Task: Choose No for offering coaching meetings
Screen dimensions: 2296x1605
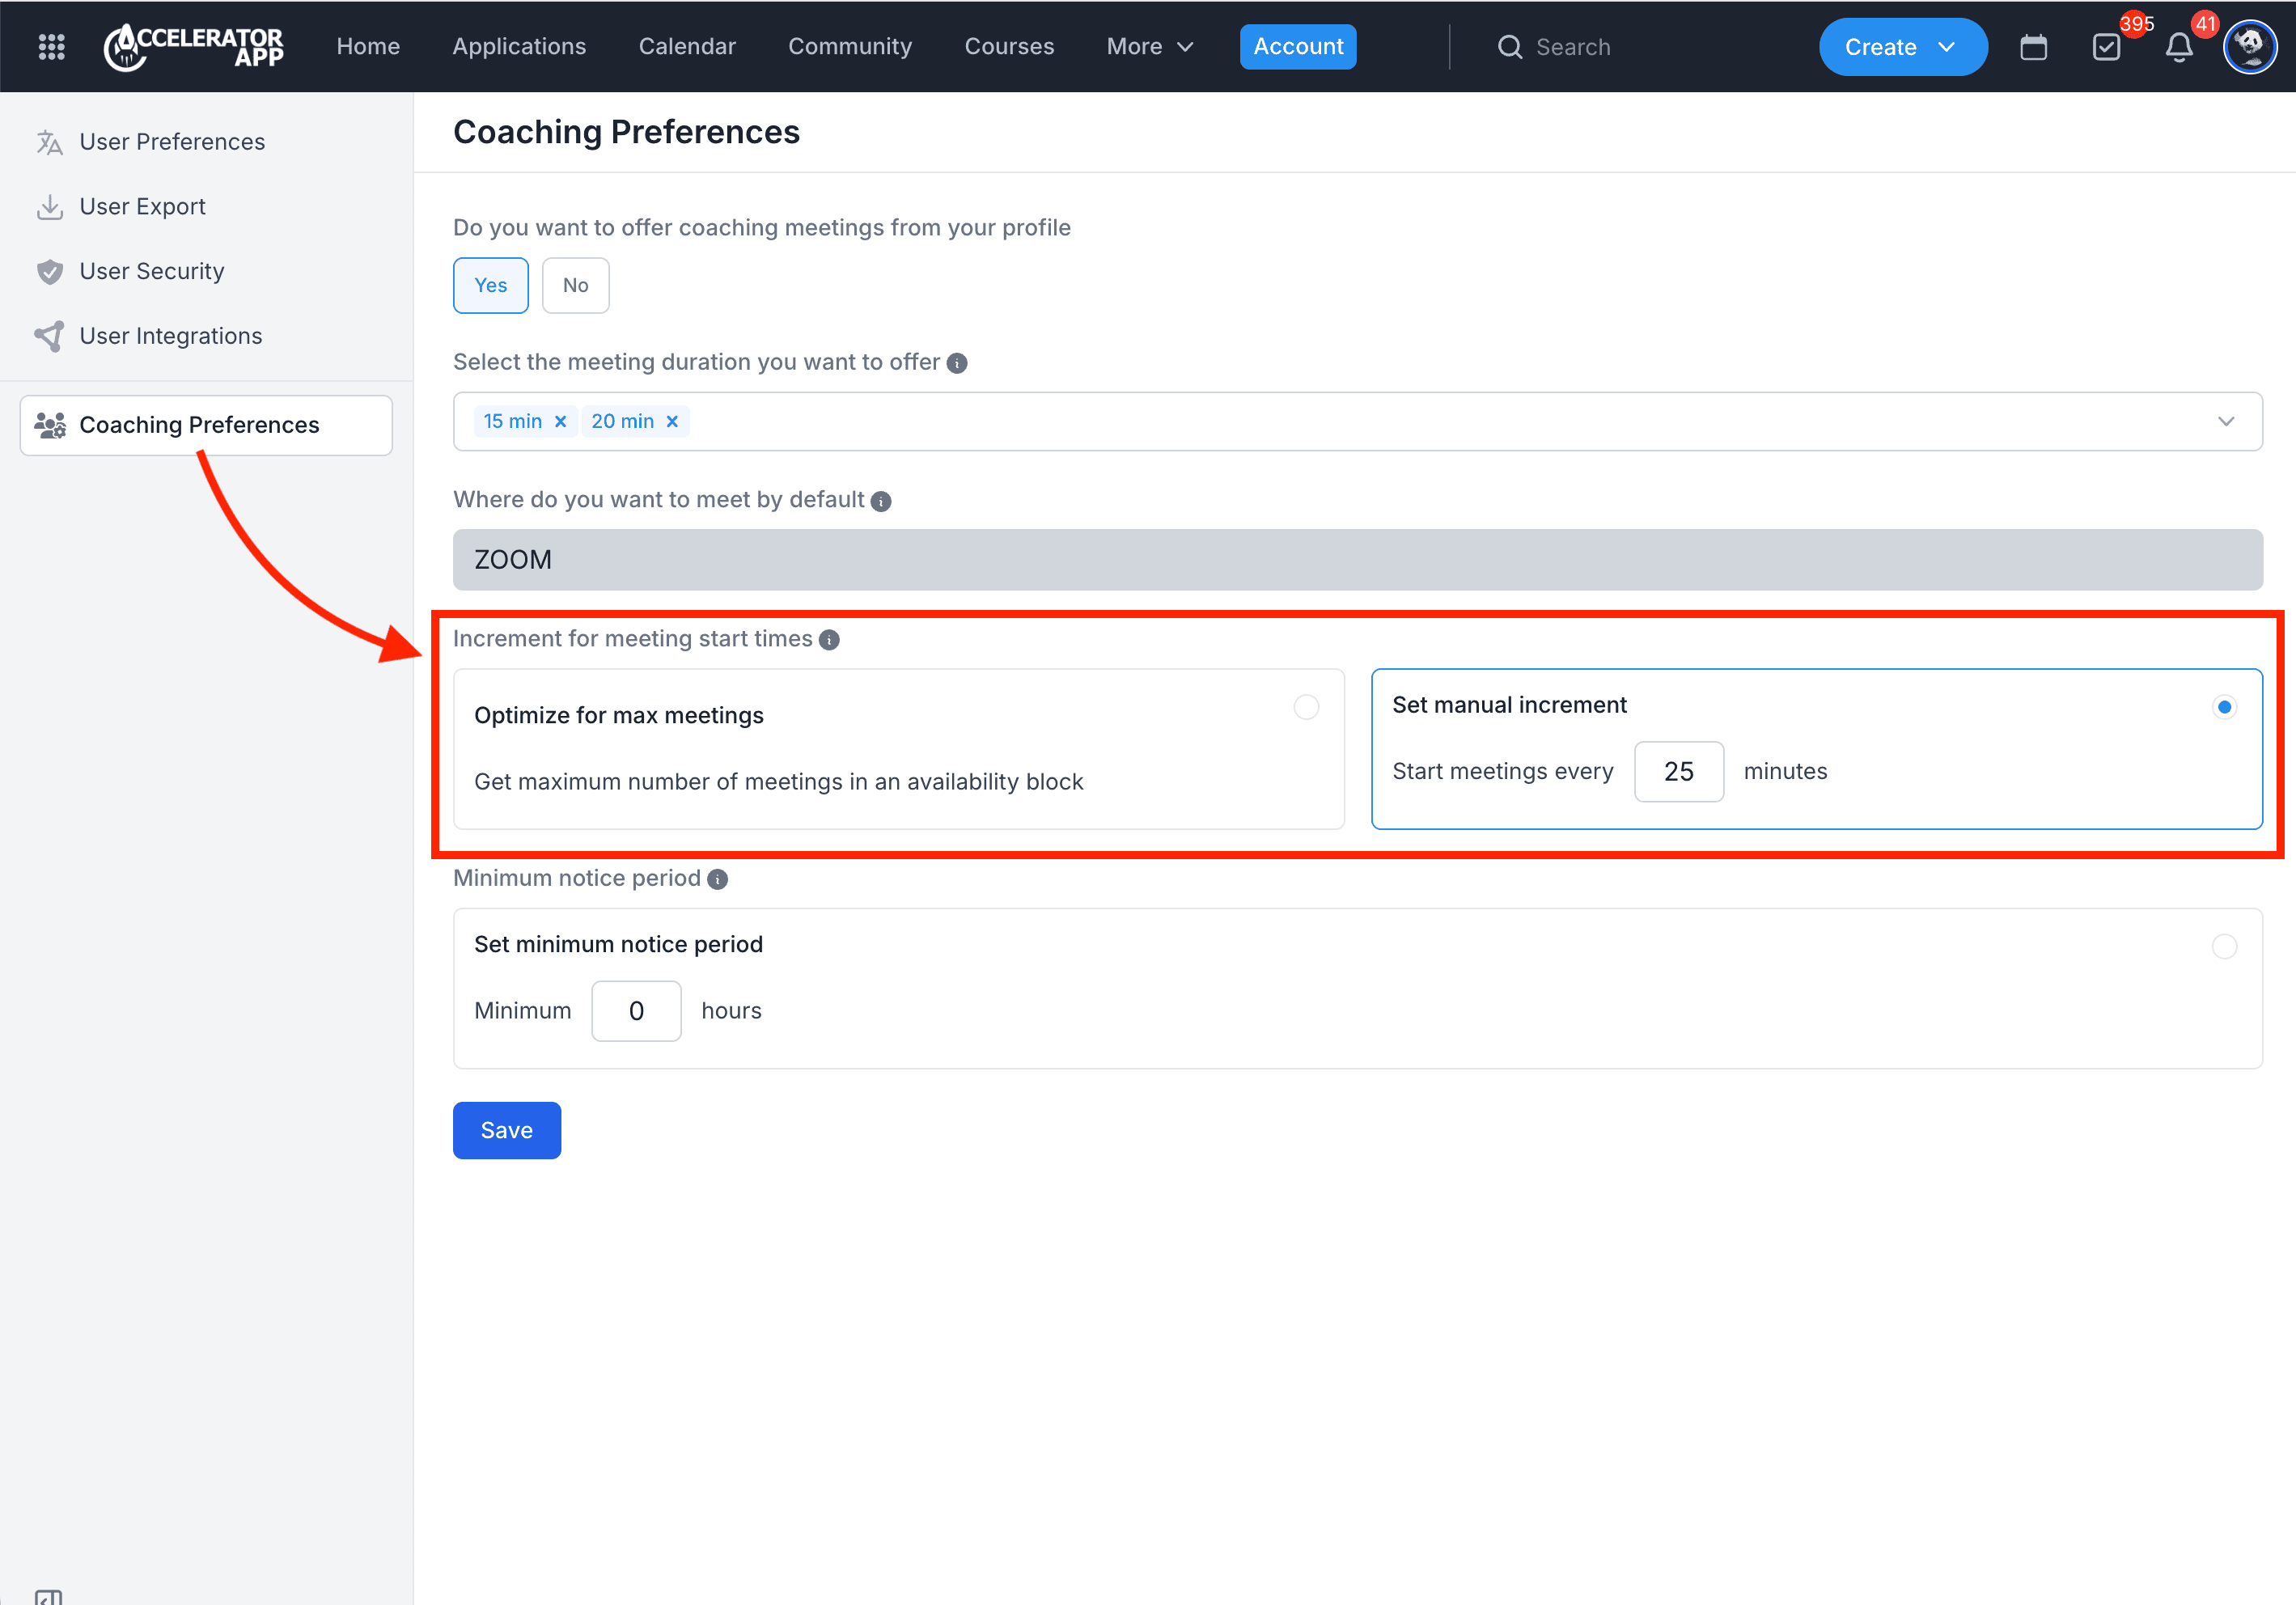Action: [575, 285]
